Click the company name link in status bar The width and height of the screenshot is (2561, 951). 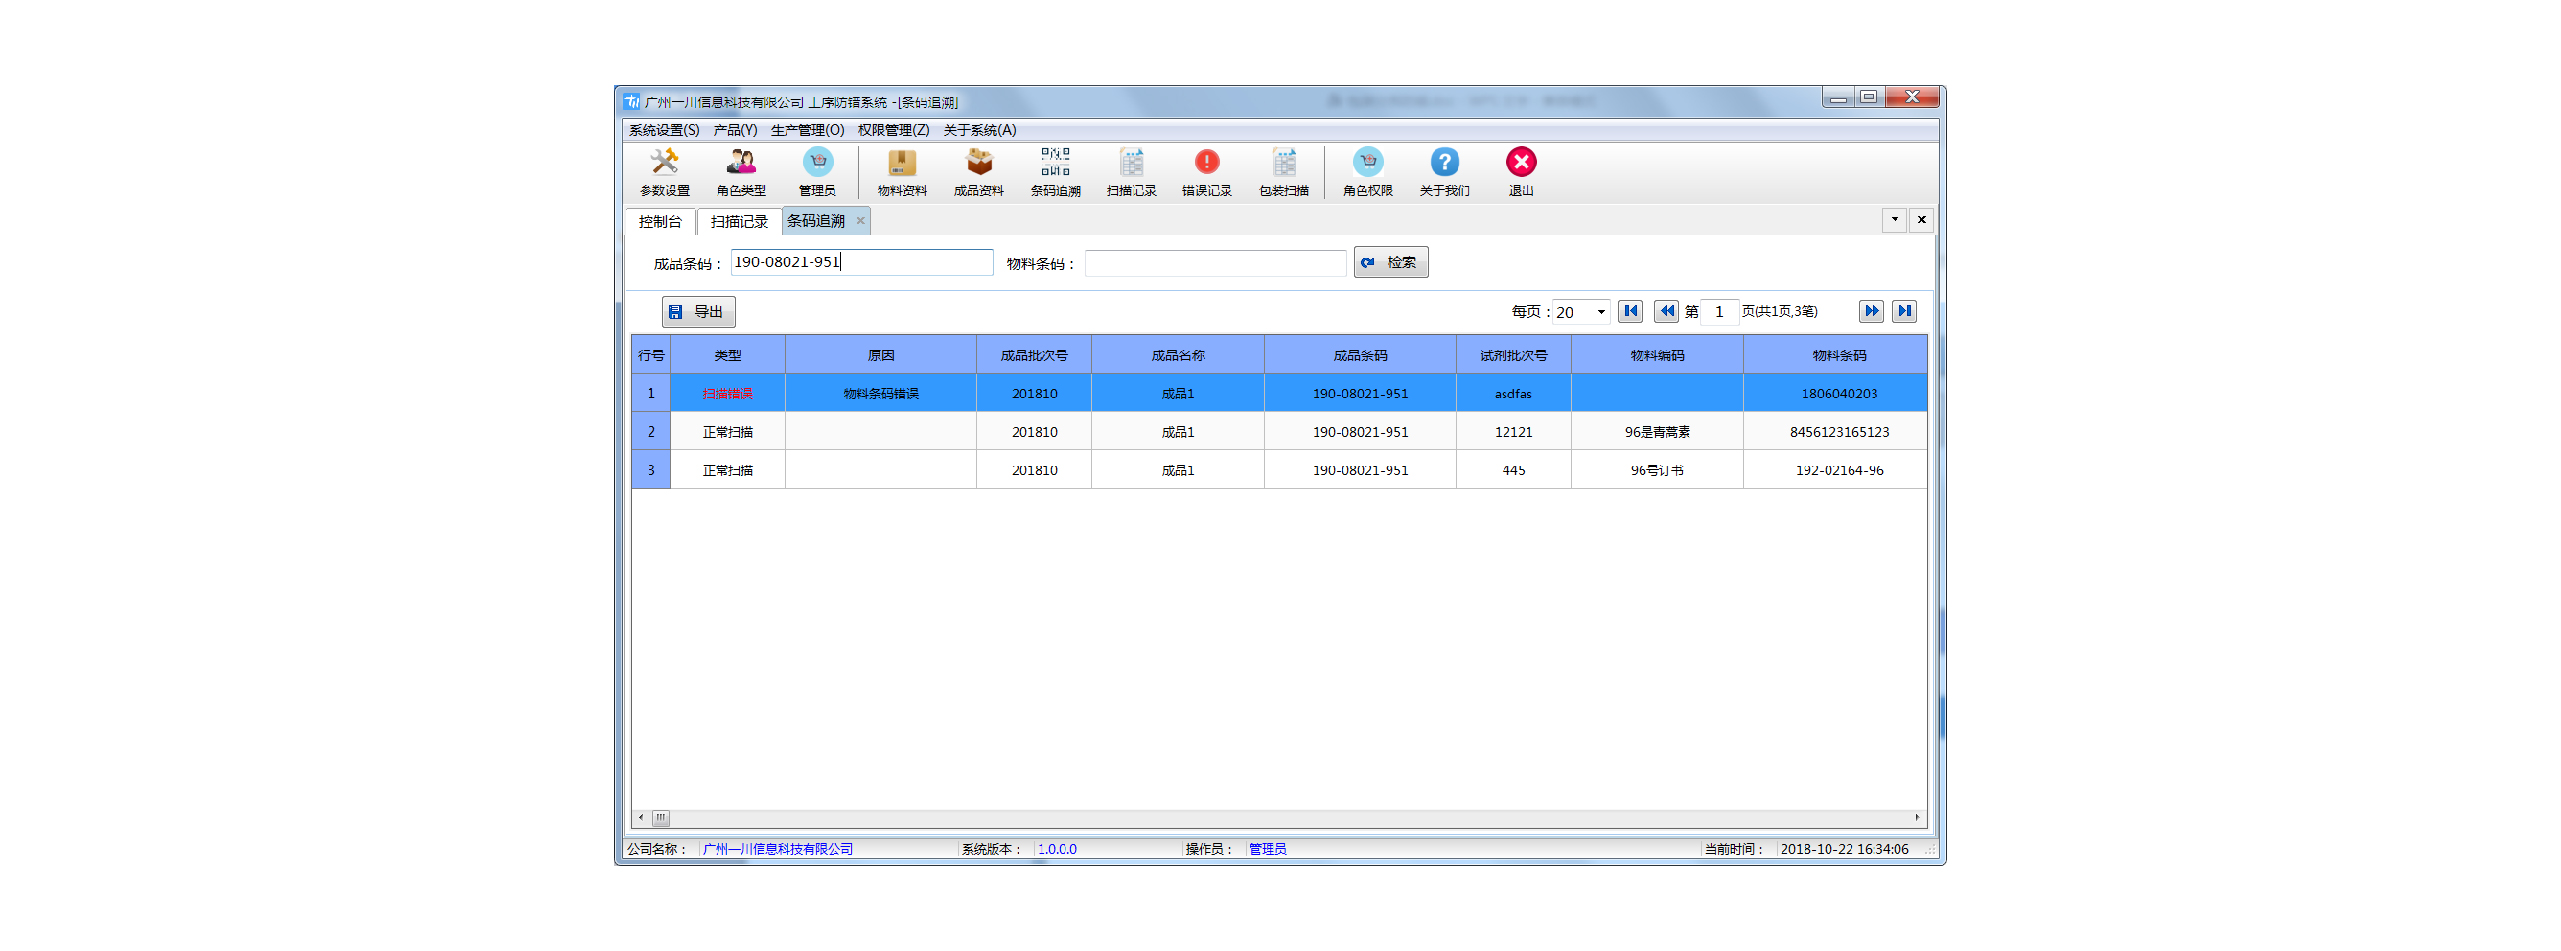(778, 849)
